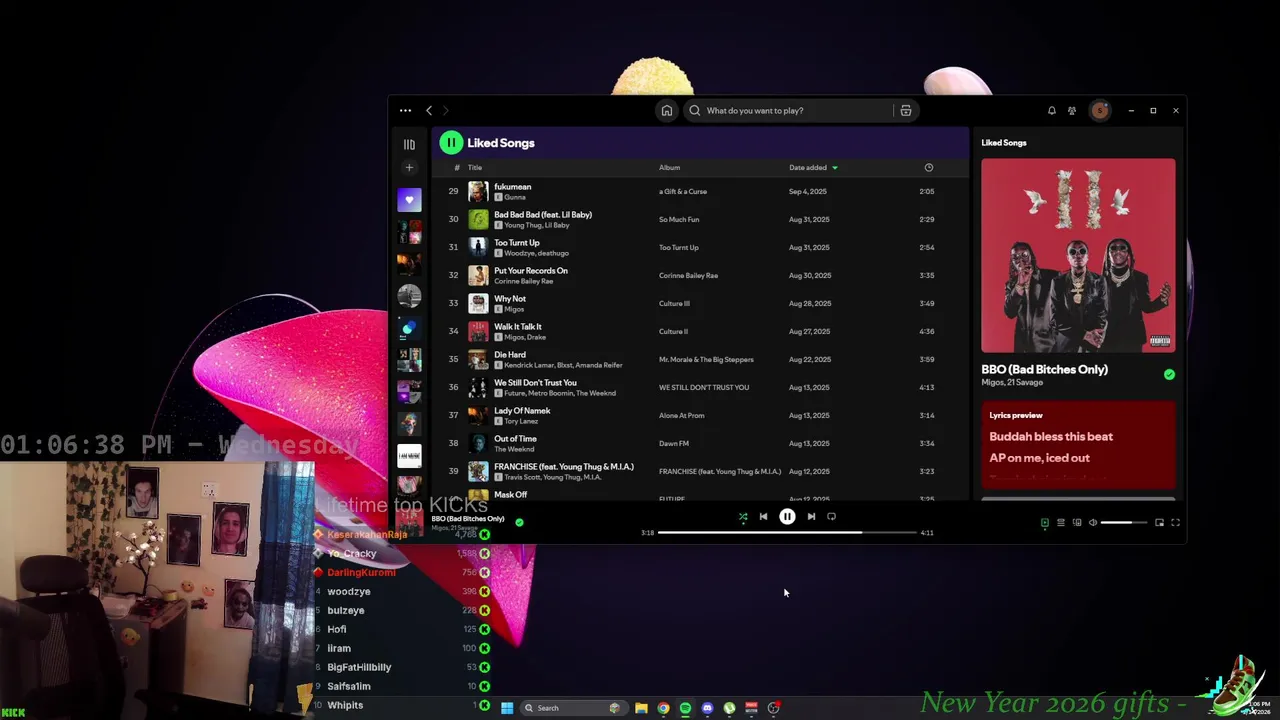Open Friend Activity icon
Image resolution: width=1280 pixels, height=720 pixels.
tap(1072, 111)
